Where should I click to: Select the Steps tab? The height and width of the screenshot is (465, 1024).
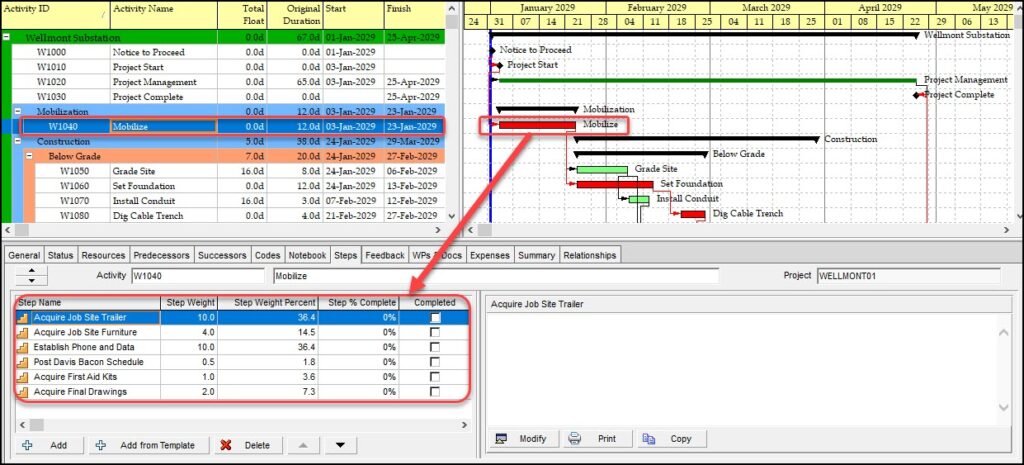pyautogui.click(x=345, y=255)
